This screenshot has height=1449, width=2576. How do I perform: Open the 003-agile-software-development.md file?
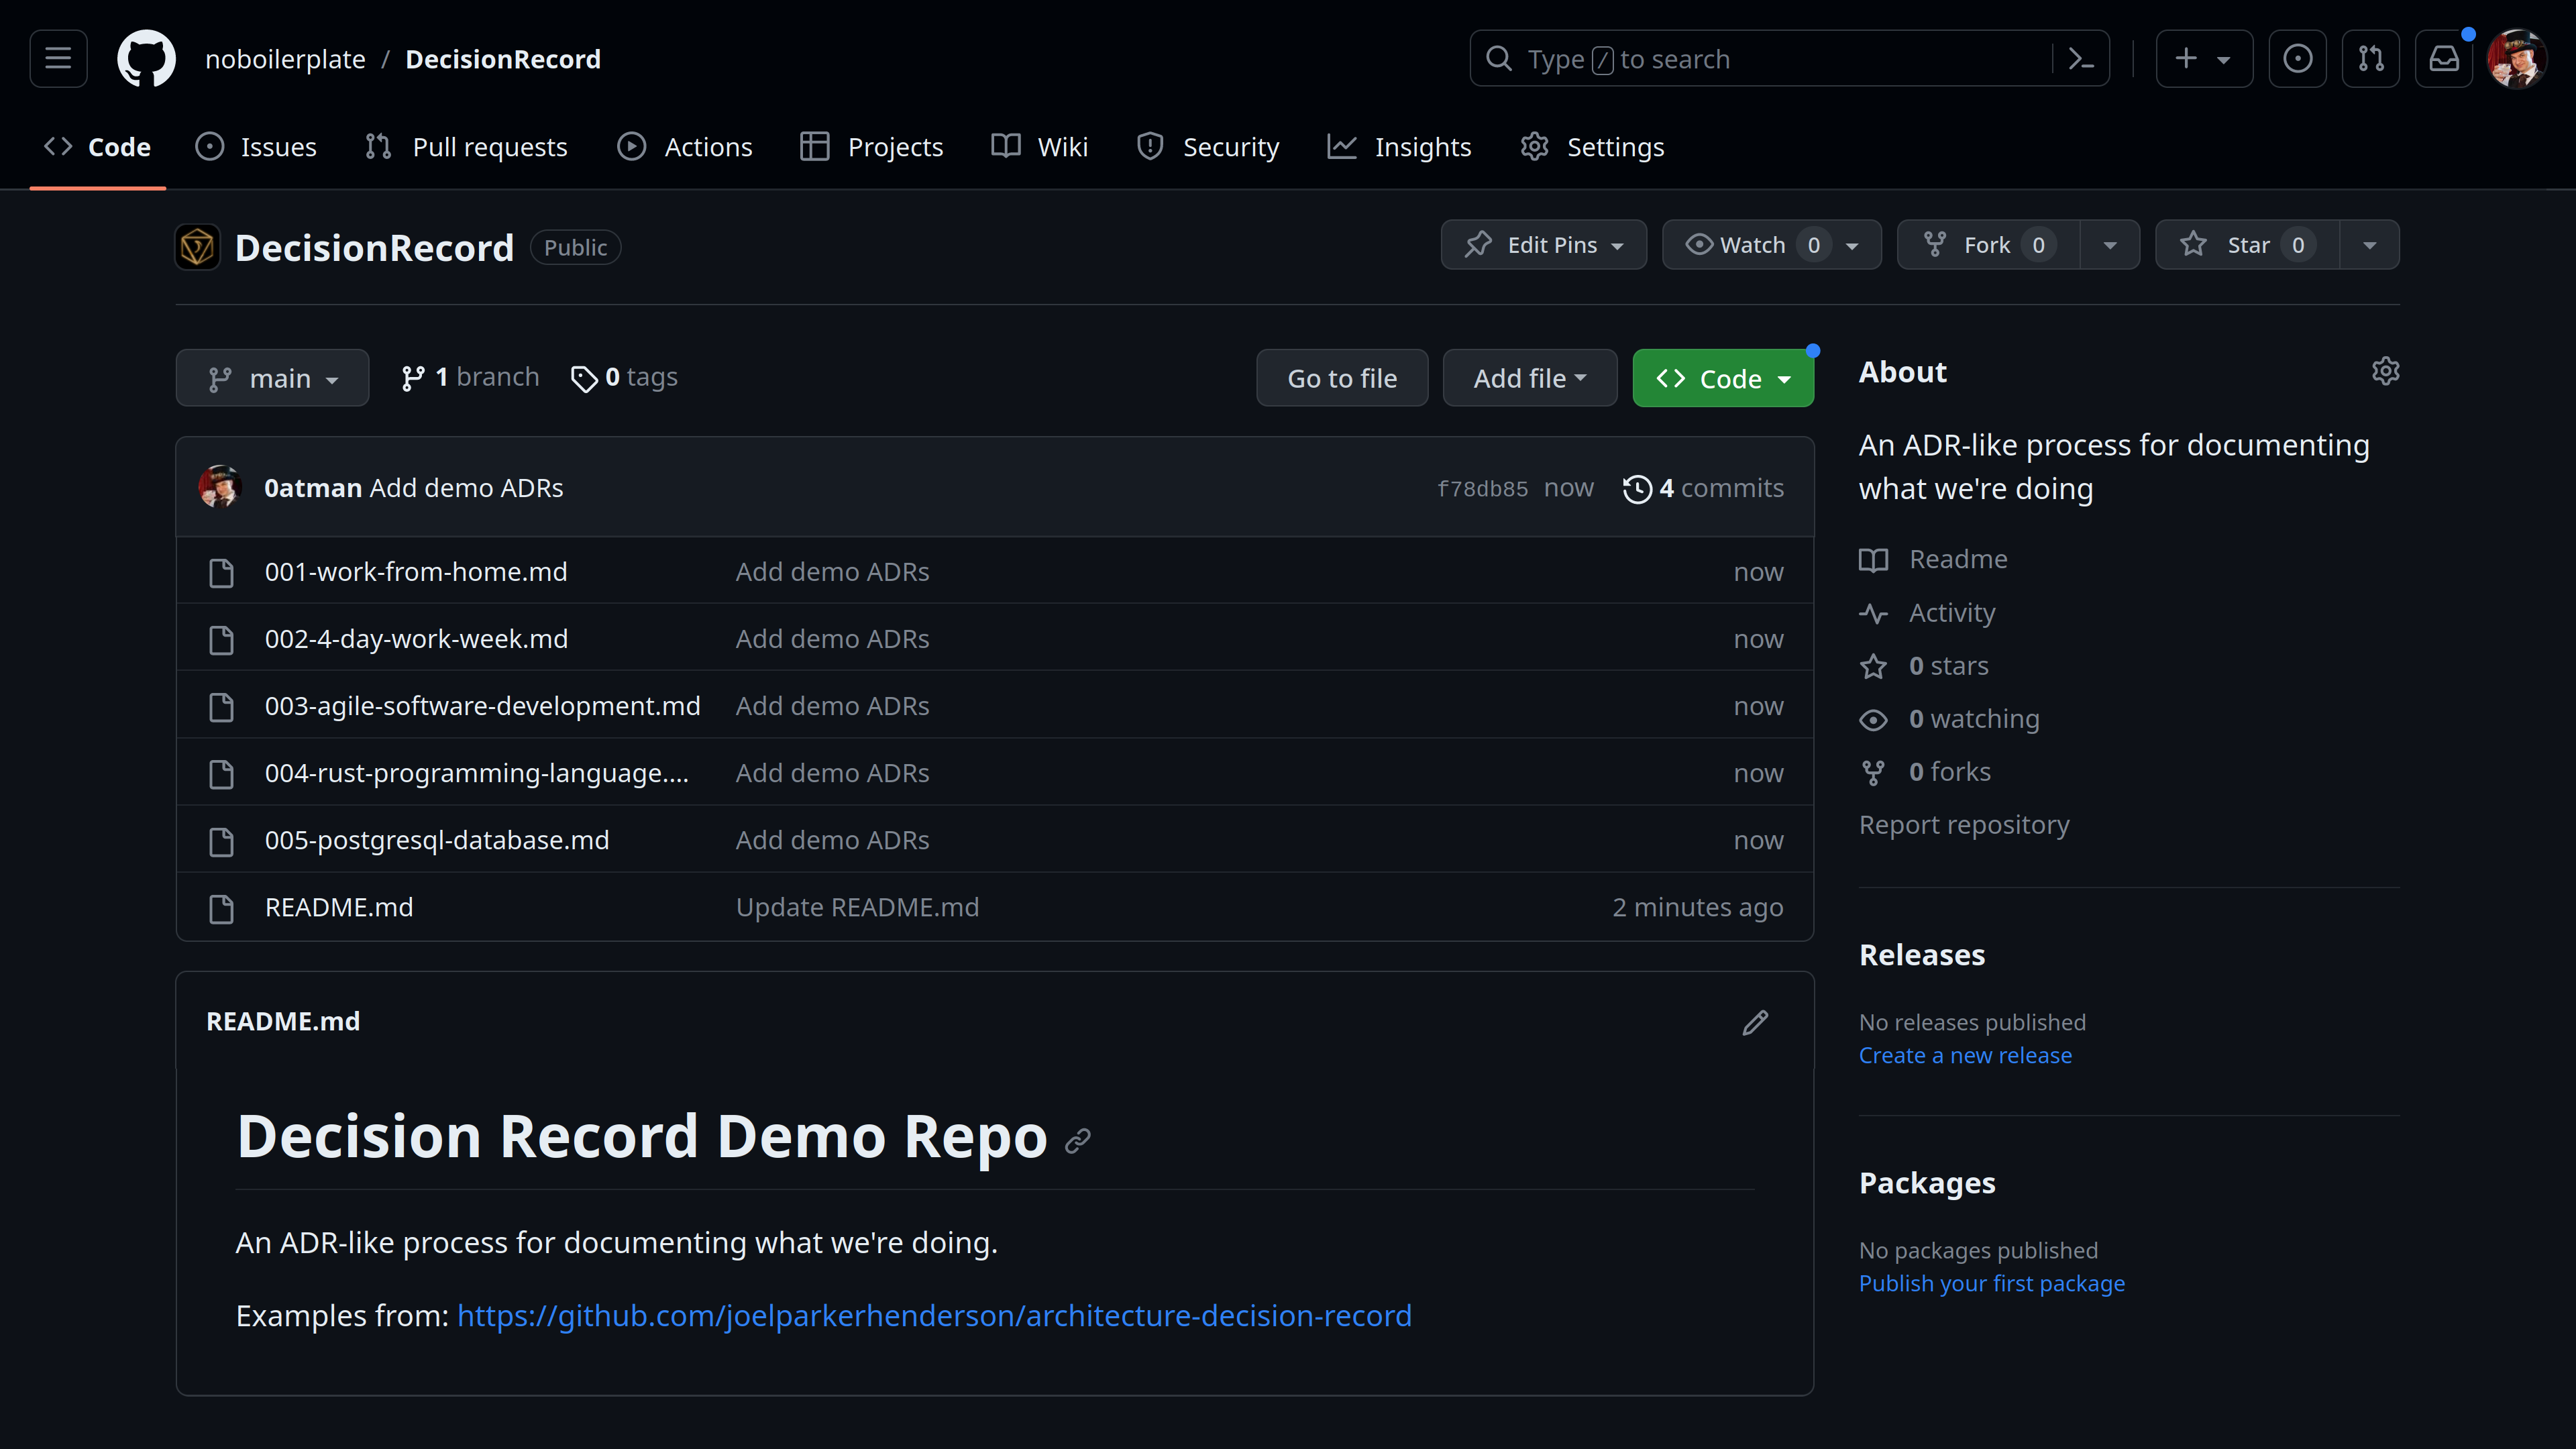pyautogui.click(x=482, y=706)
